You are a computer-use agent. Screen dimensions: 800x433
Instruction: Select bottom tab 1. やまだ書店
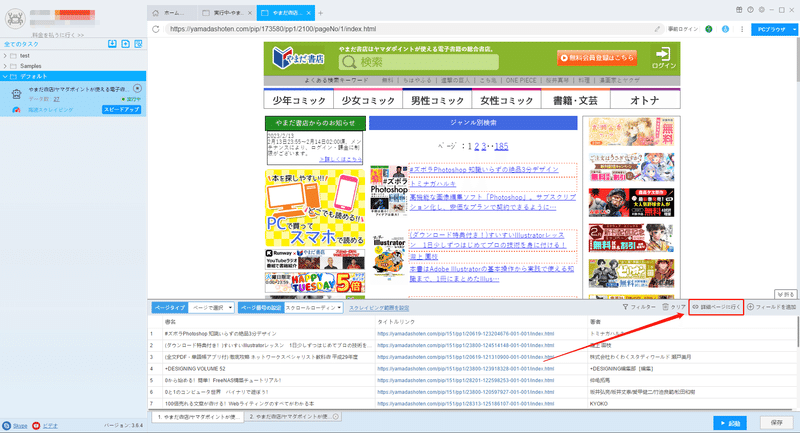[x=198, y=417]
